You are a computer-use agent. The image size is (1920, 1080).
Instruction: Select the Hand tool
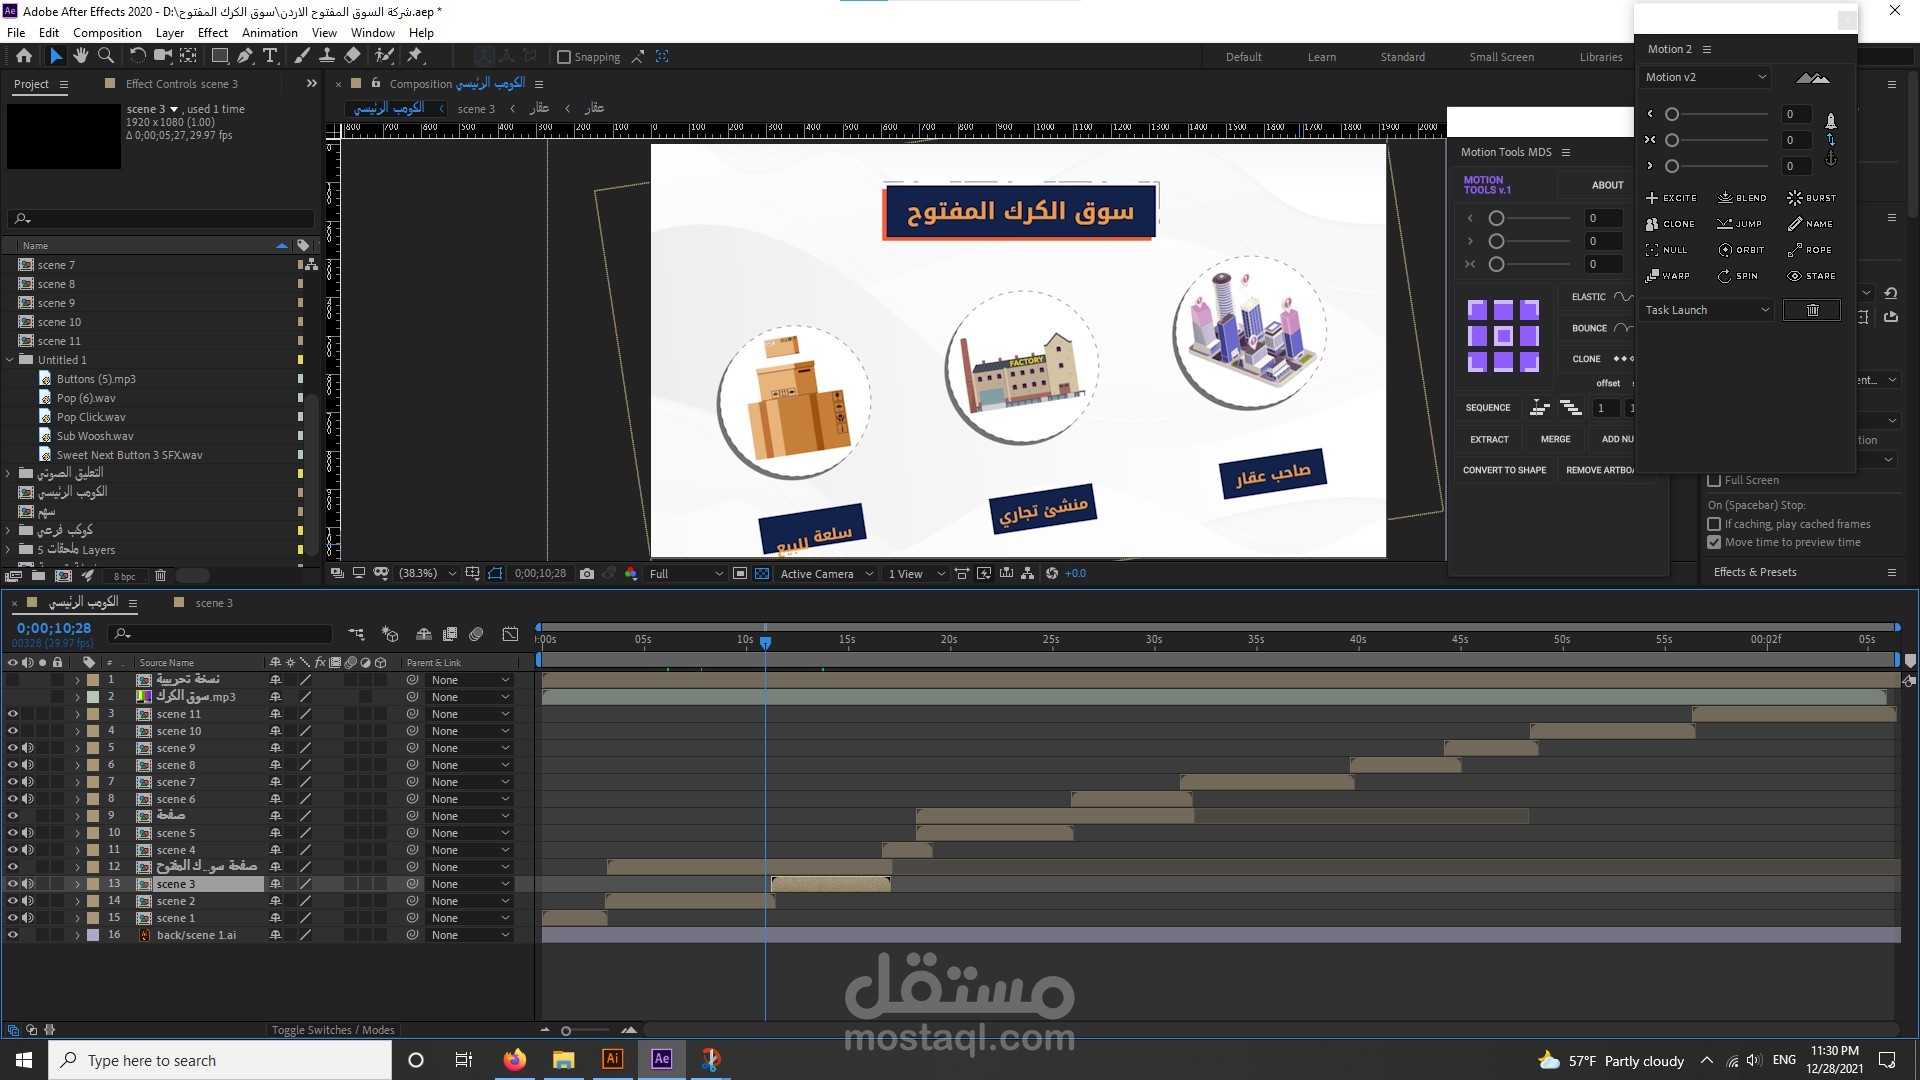81,56
